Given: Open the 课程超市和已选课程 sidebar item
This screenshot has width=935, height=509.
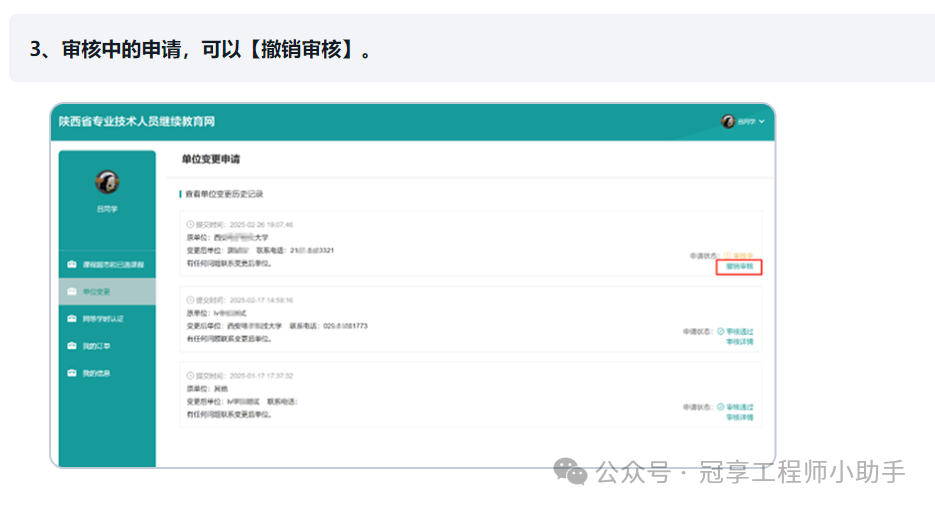Looking at the screenshot, I should click(107, 264).
